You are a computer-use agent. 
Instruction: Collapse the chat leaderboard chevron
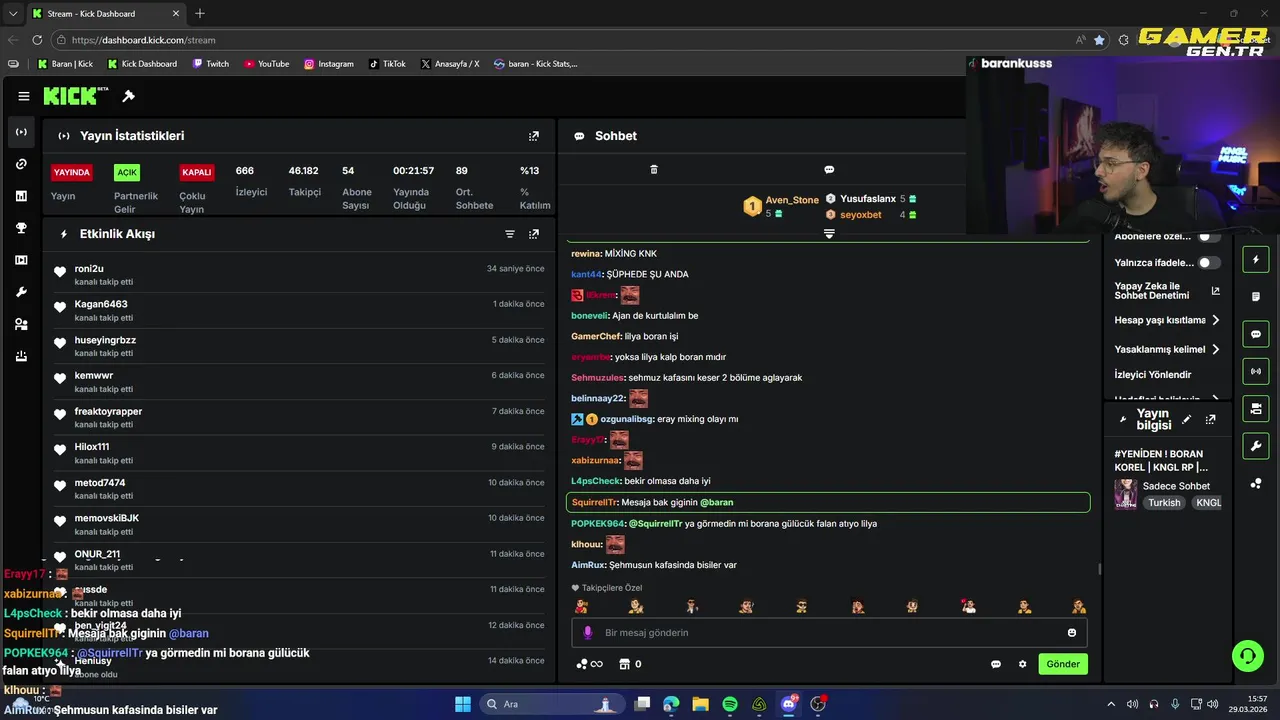click(x=829, y=234)
